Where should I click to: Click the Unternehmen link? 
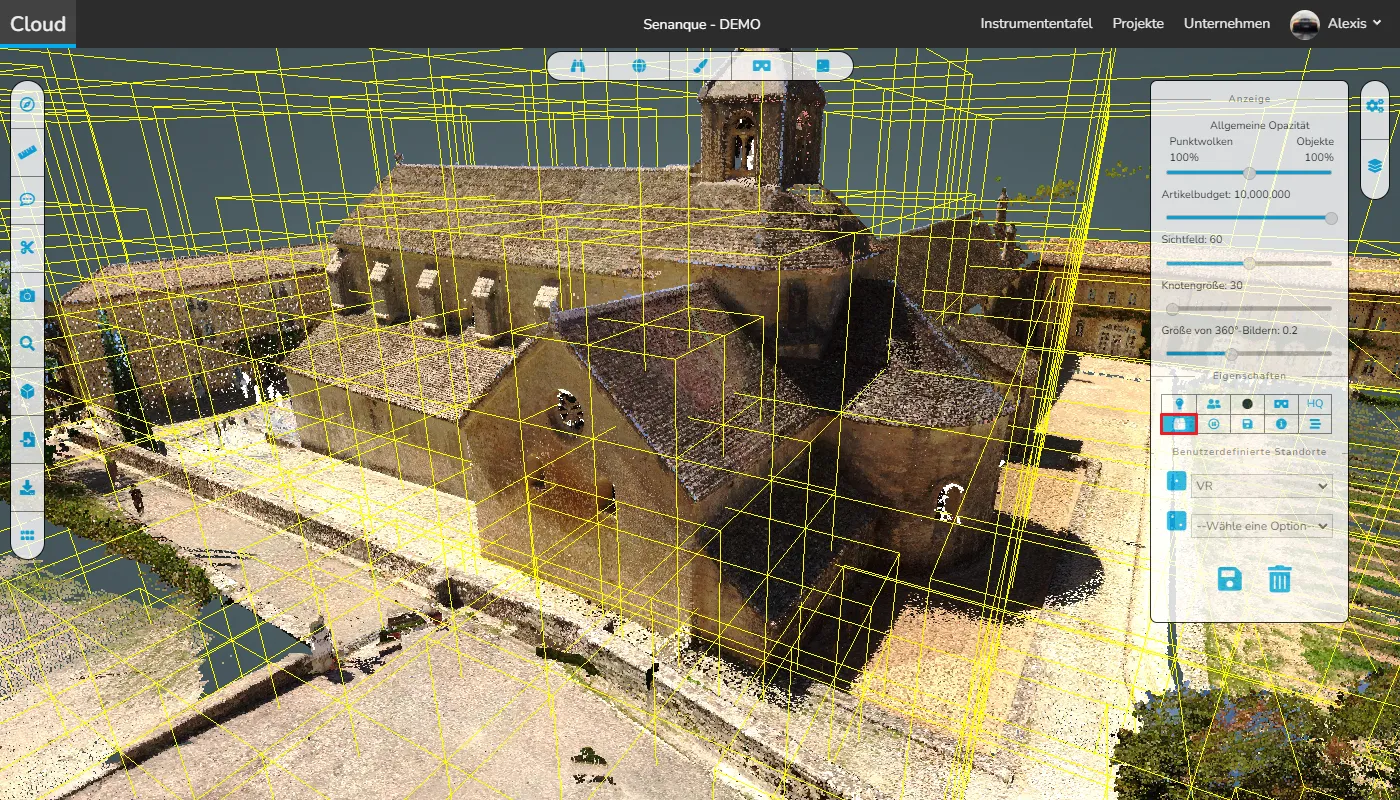(x=1227, y=24)
